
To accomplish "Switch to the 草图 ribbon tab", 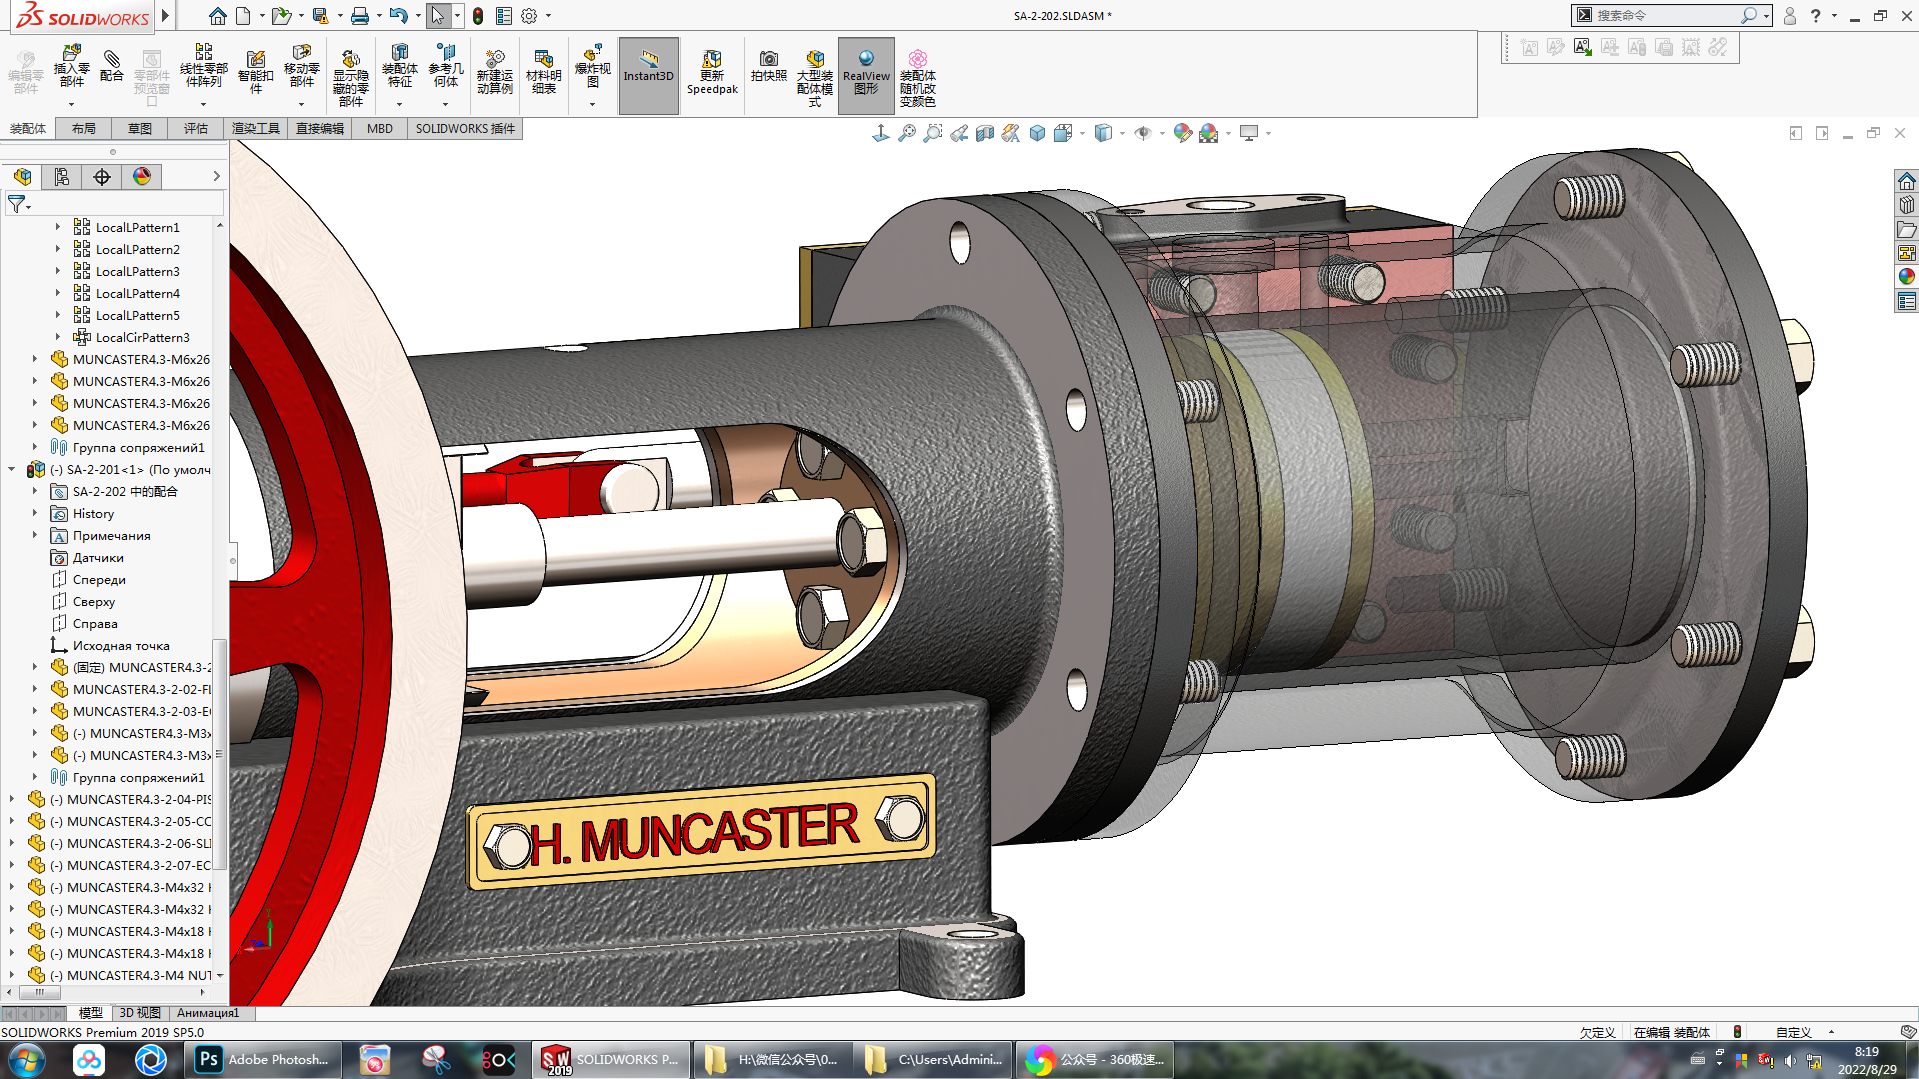I will pos(140,128).
